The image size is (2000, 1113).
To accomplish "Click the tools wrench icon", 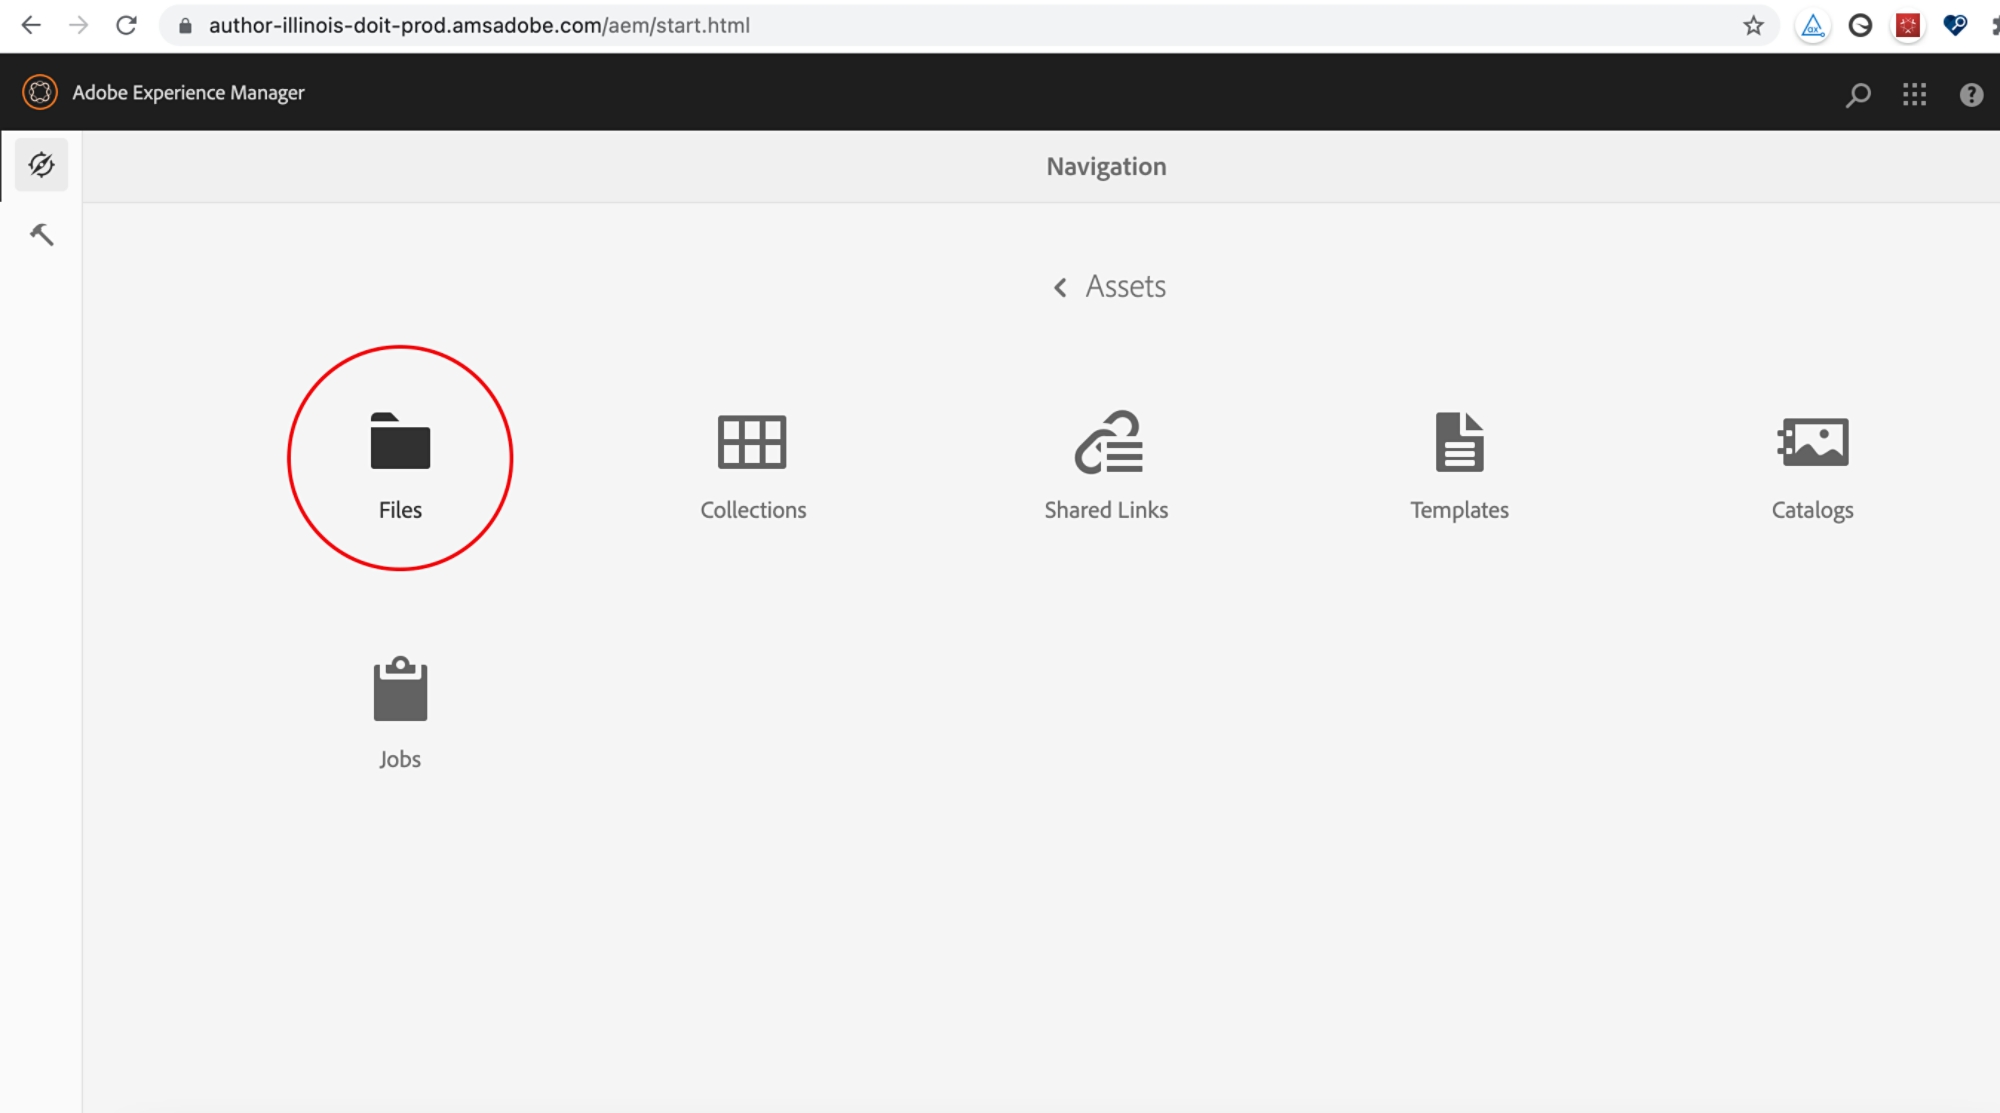I will [40, 233].
